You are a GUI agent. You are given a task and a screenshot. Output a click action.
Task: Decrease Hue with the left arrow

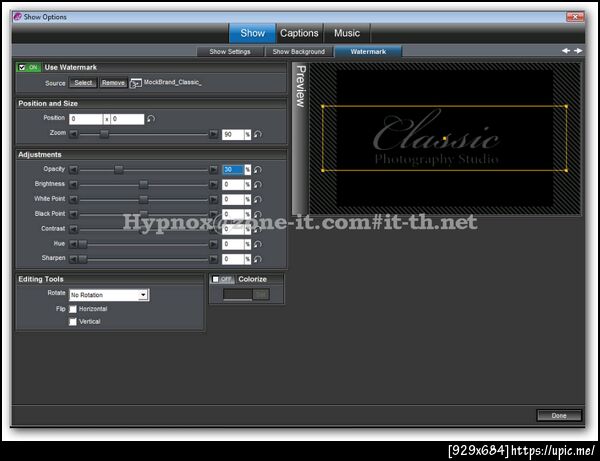[73, 244]
